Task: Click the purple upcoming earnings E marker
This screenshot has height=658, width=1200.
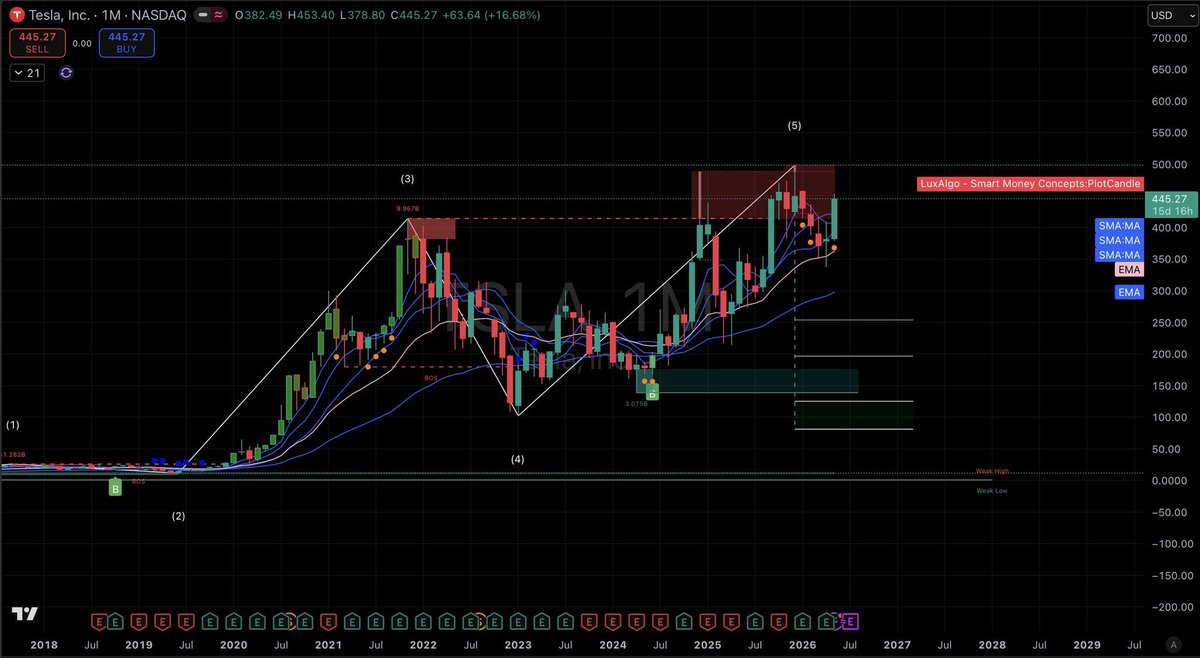Action: tap(850, 621)
